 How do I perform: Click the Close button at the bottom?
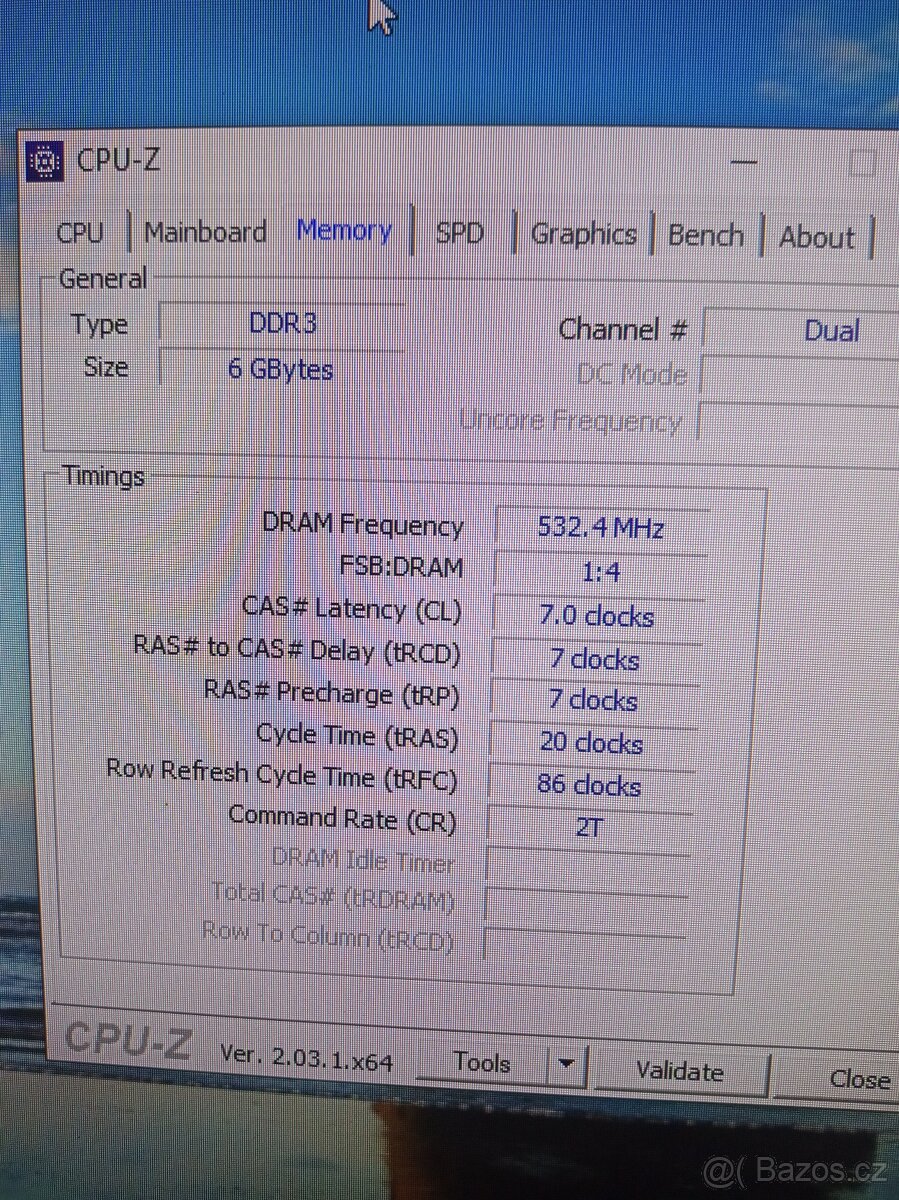pos(858,1080)
